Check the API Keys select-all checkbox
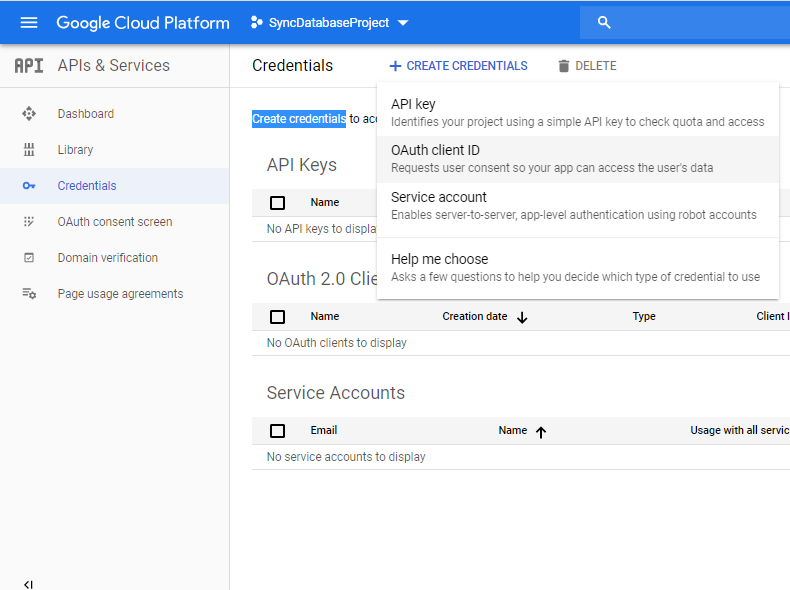 coord(278,203)
